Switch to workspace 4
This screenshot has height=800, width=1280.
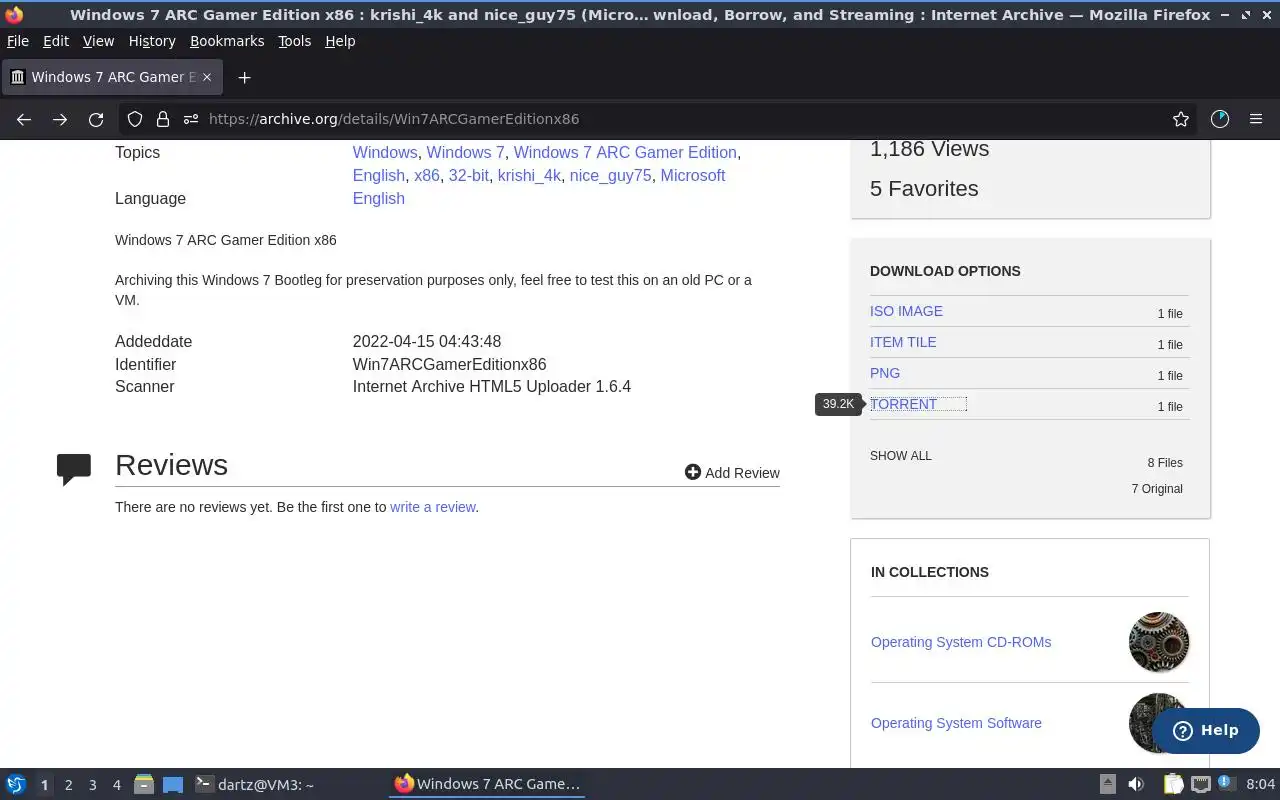click(x=117, y=785)
